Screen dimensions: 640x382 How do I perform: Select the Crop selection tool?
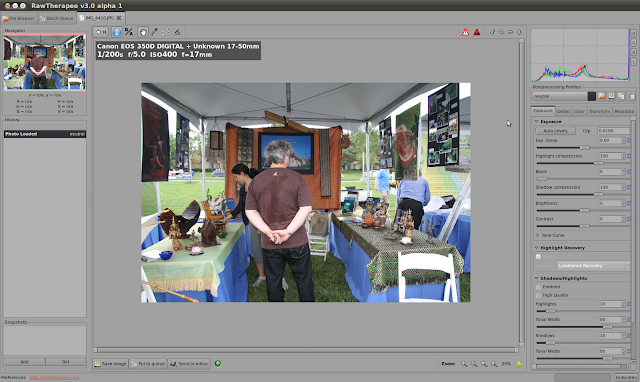166,32
